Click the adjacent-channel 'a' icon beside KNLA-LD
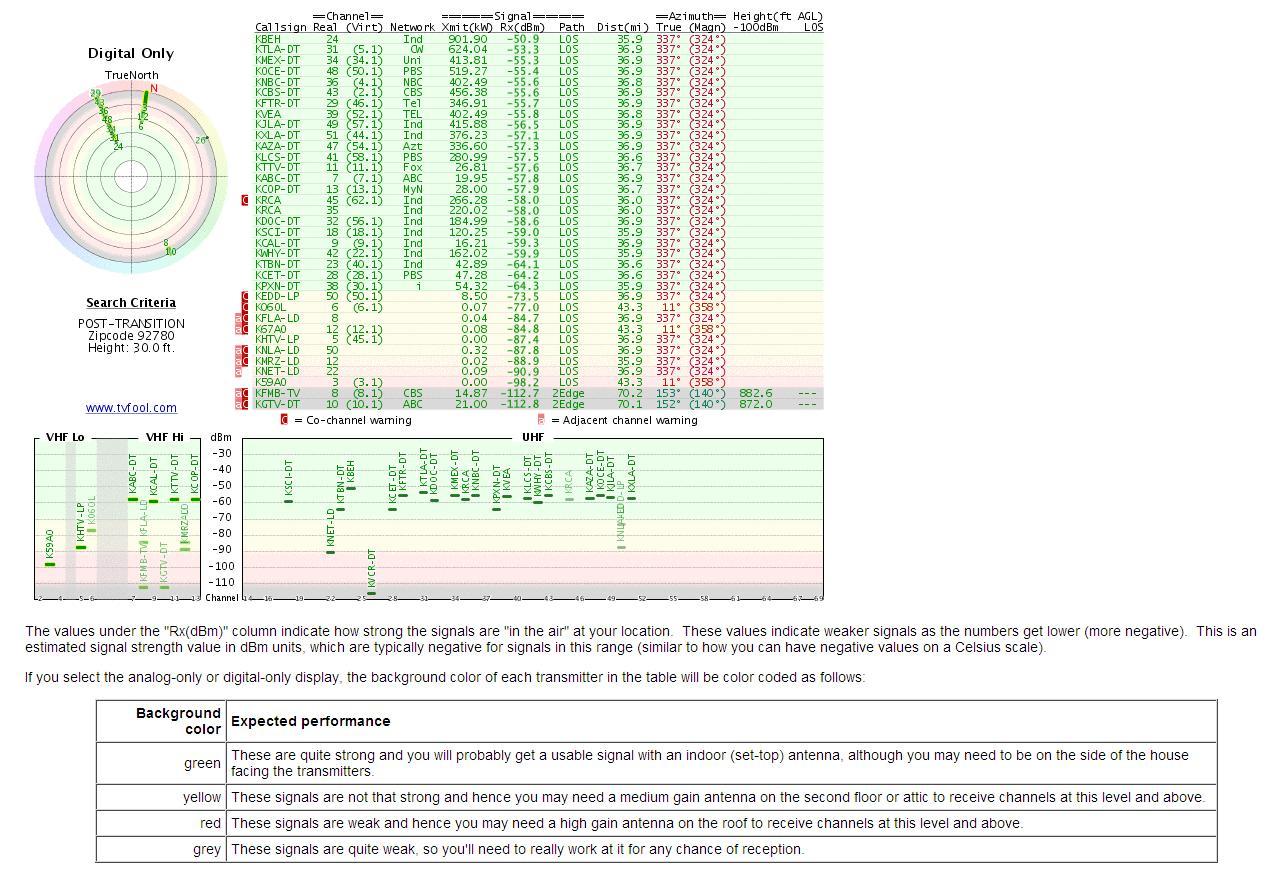This screenshot has width=1271, height=875. pyautogui.click(x=239, y=350)
